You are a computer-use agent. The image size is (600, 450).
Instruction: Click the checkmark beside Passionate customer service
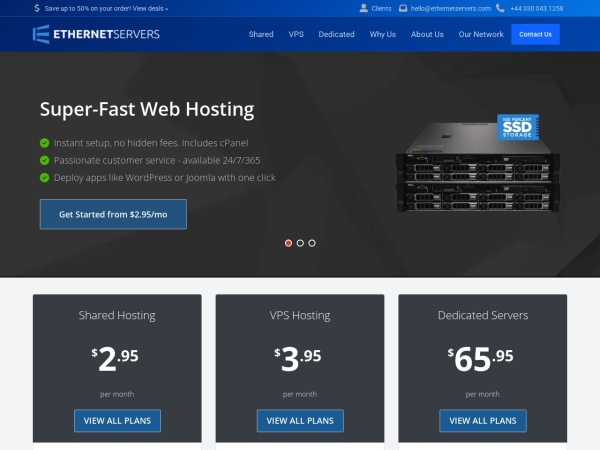tap(44, 160)
